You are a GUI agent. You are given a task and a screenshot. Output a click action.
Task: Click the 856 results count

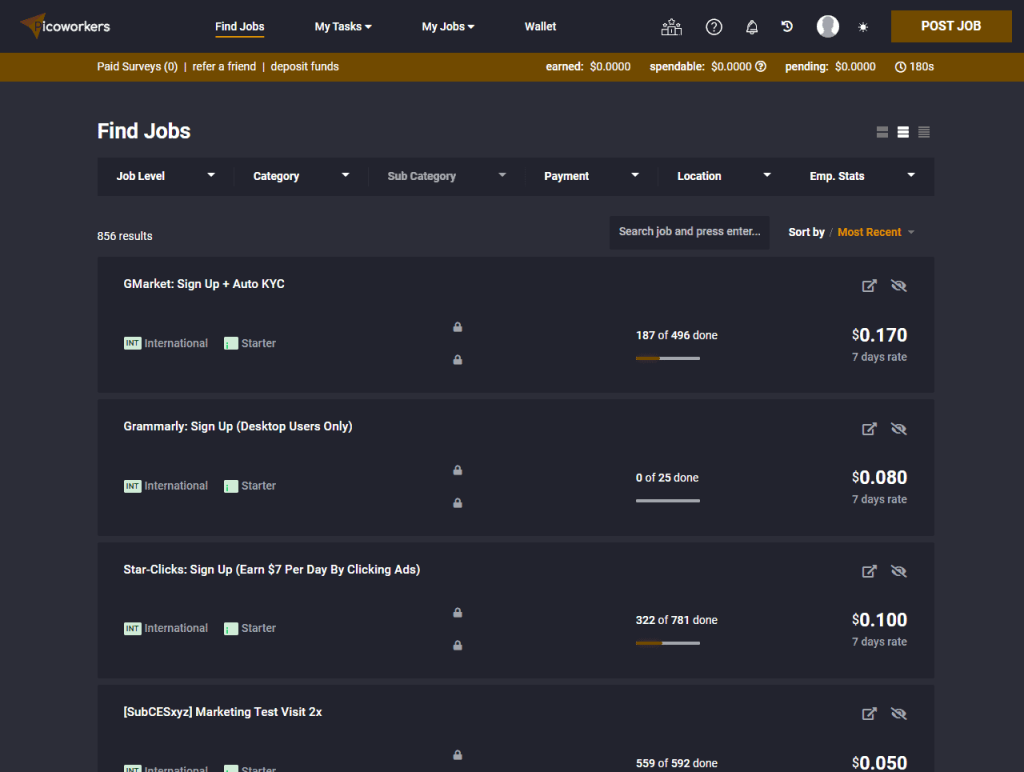point(125,236)
